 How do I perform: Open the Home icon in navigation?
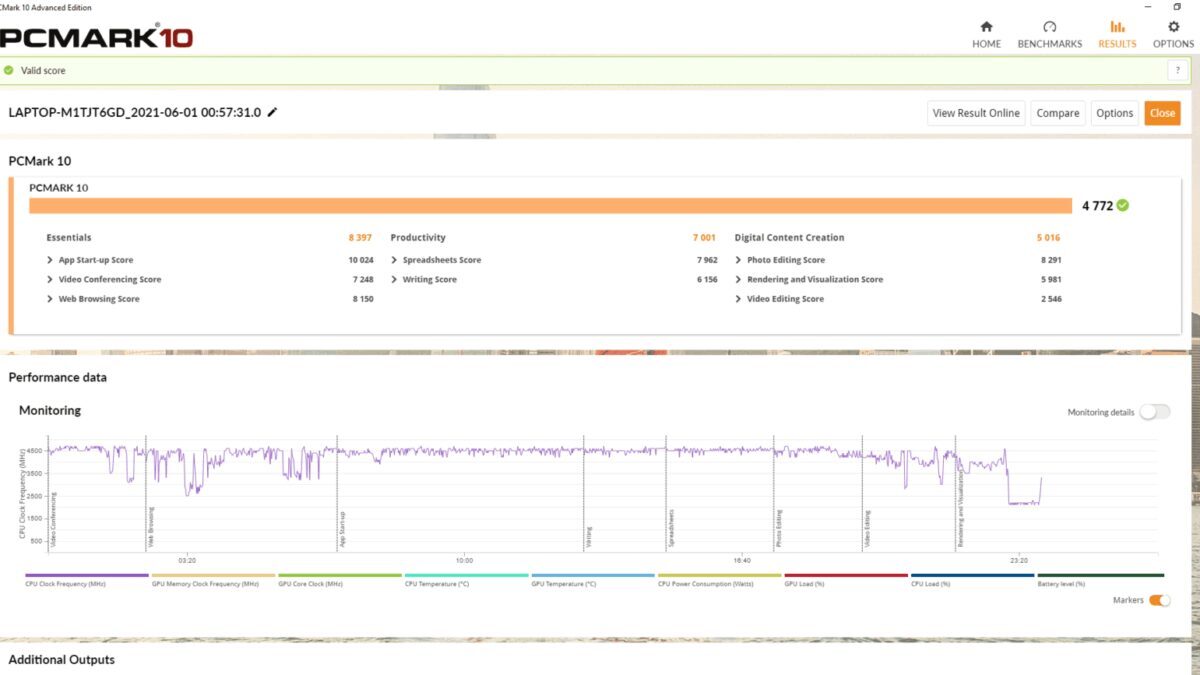point(986,27)
